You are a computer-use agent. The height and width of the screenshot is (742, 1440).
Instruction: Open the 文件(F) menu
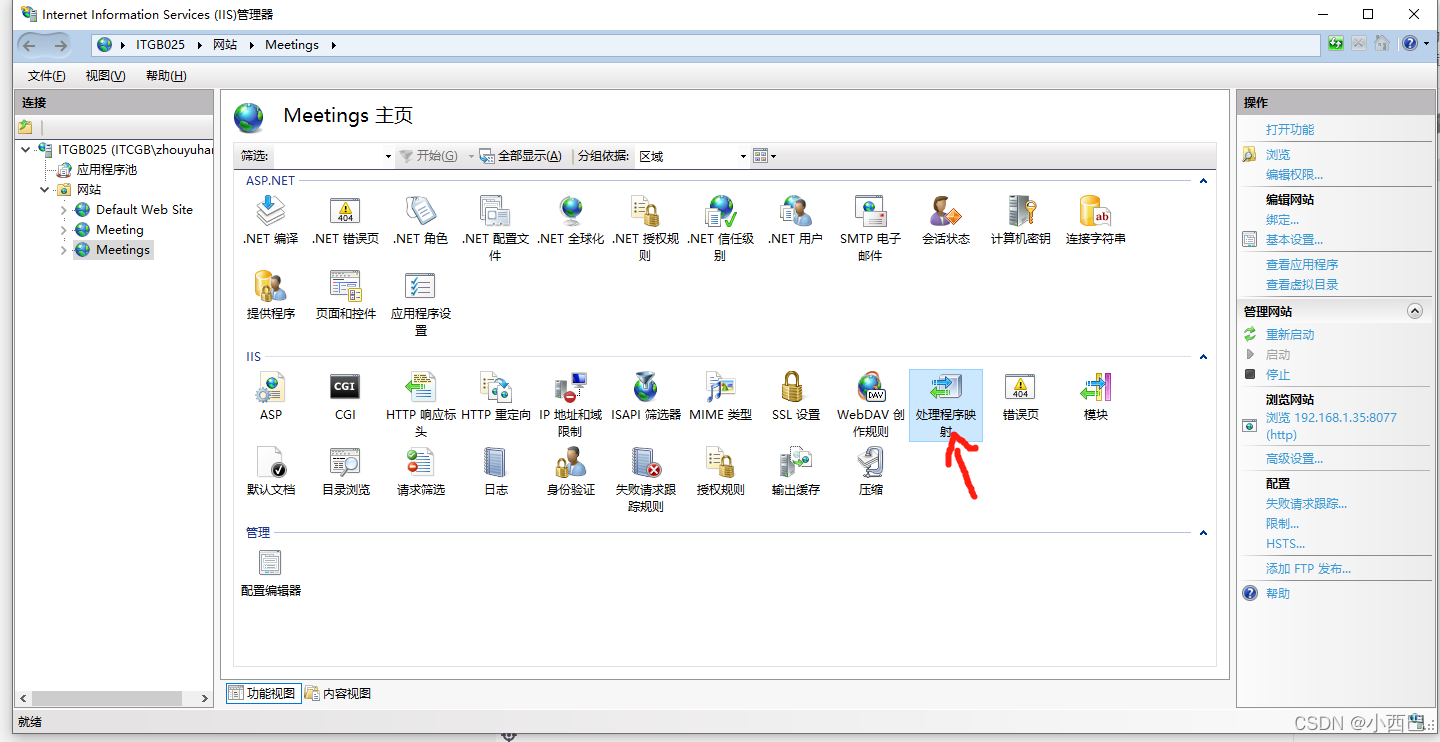(x=47, y=76)
